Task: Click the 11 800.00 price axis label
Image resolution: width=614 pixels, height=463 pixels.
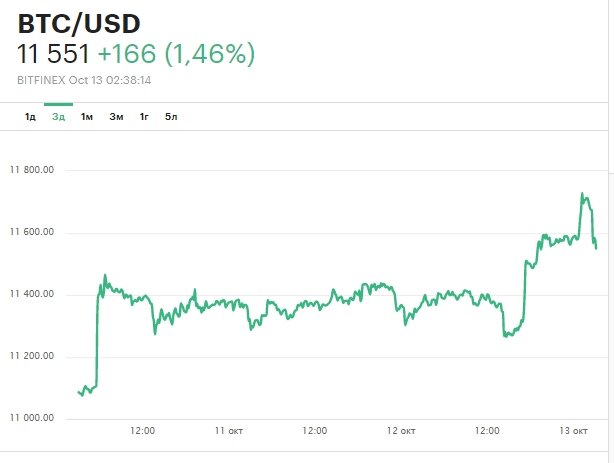Action: pos(33,170)
